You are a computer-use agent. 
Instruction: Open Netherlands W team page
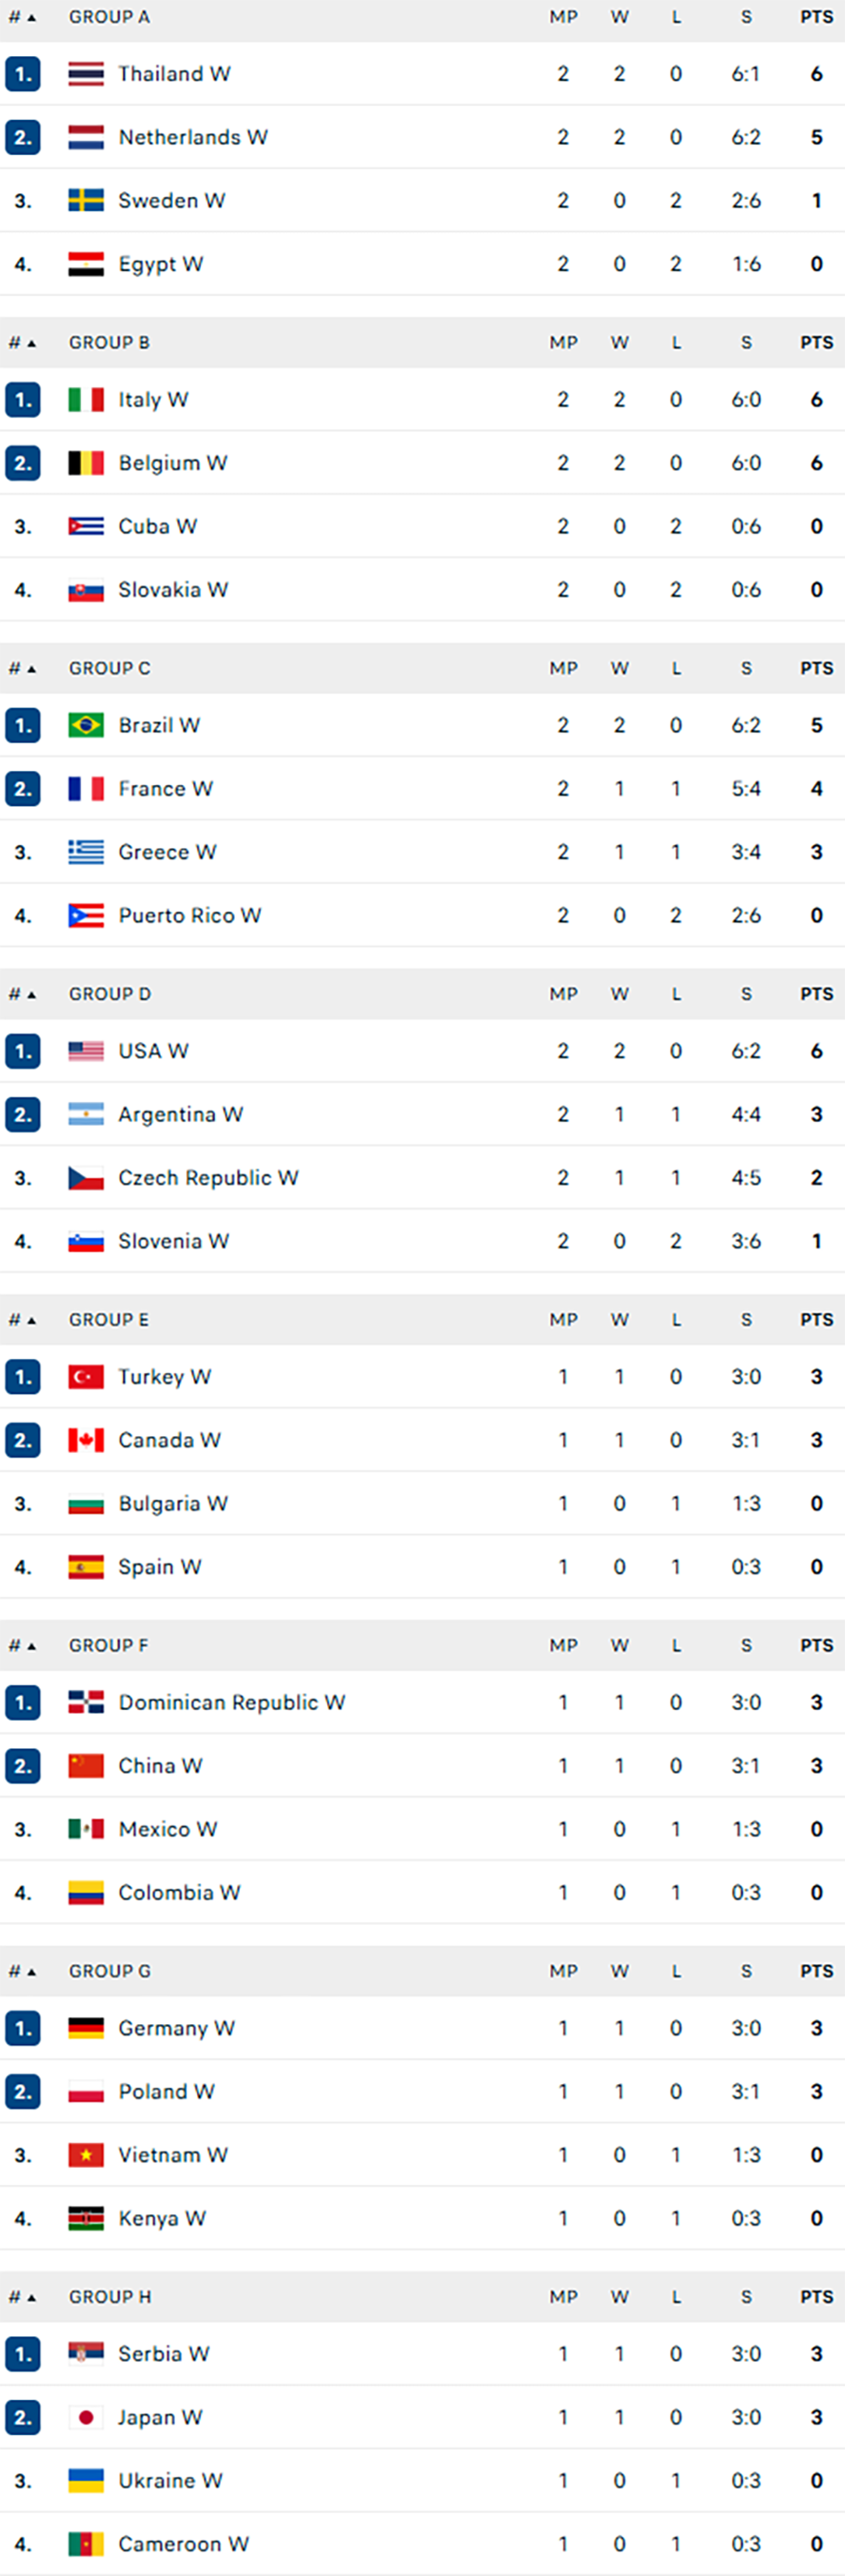coord(193,137)
